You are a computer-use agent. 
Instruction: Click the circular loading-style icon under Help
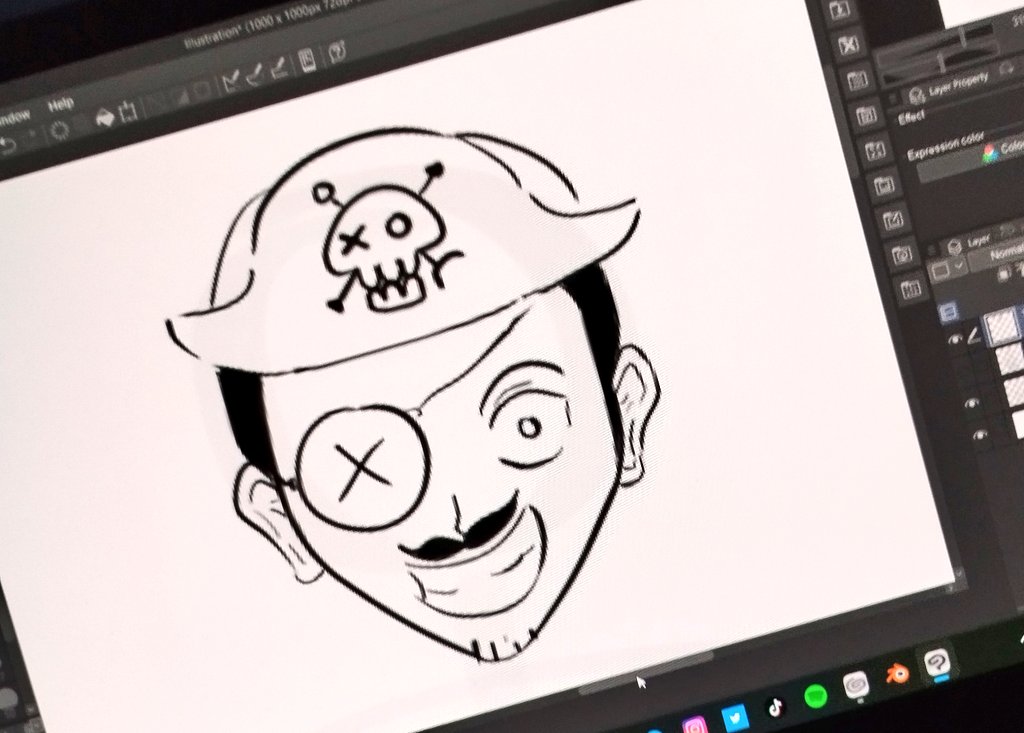point(60,130)
